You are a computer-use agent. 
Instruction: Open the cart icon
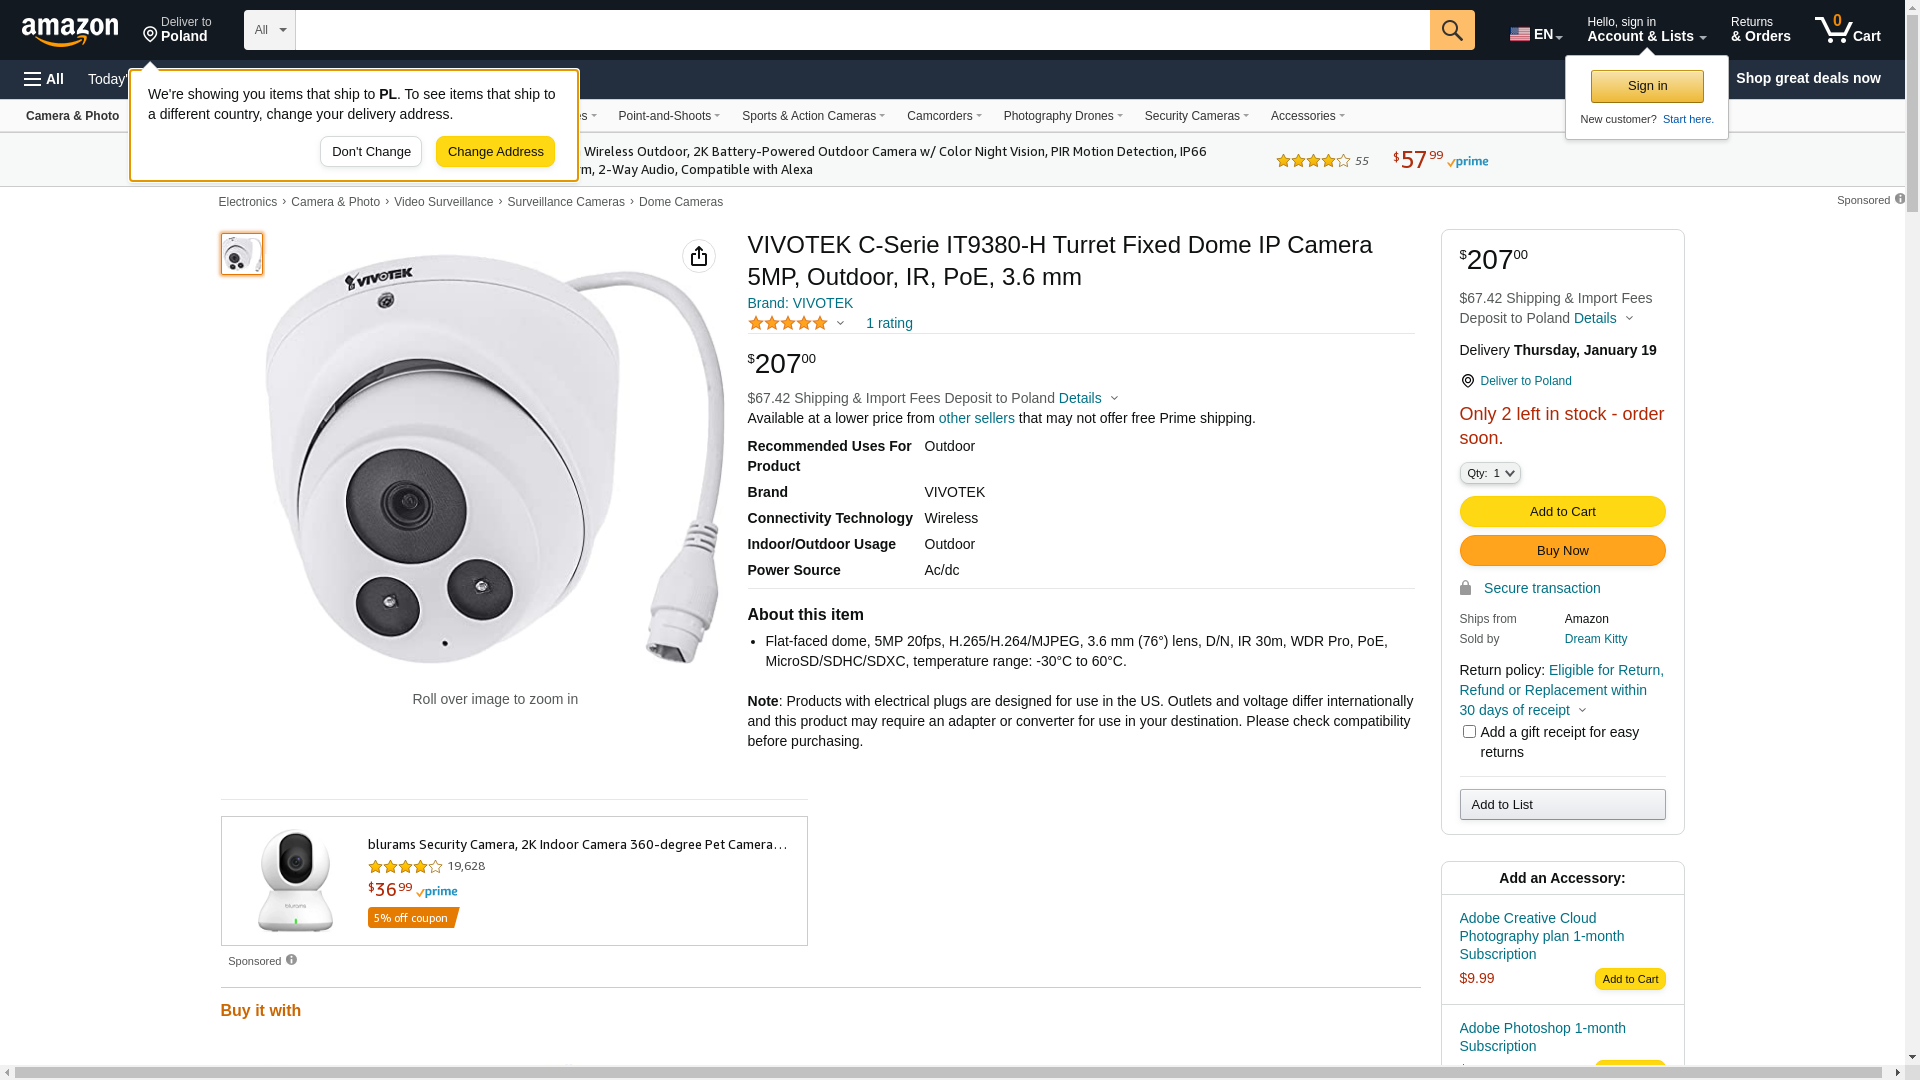click(x=1848, y=30)
